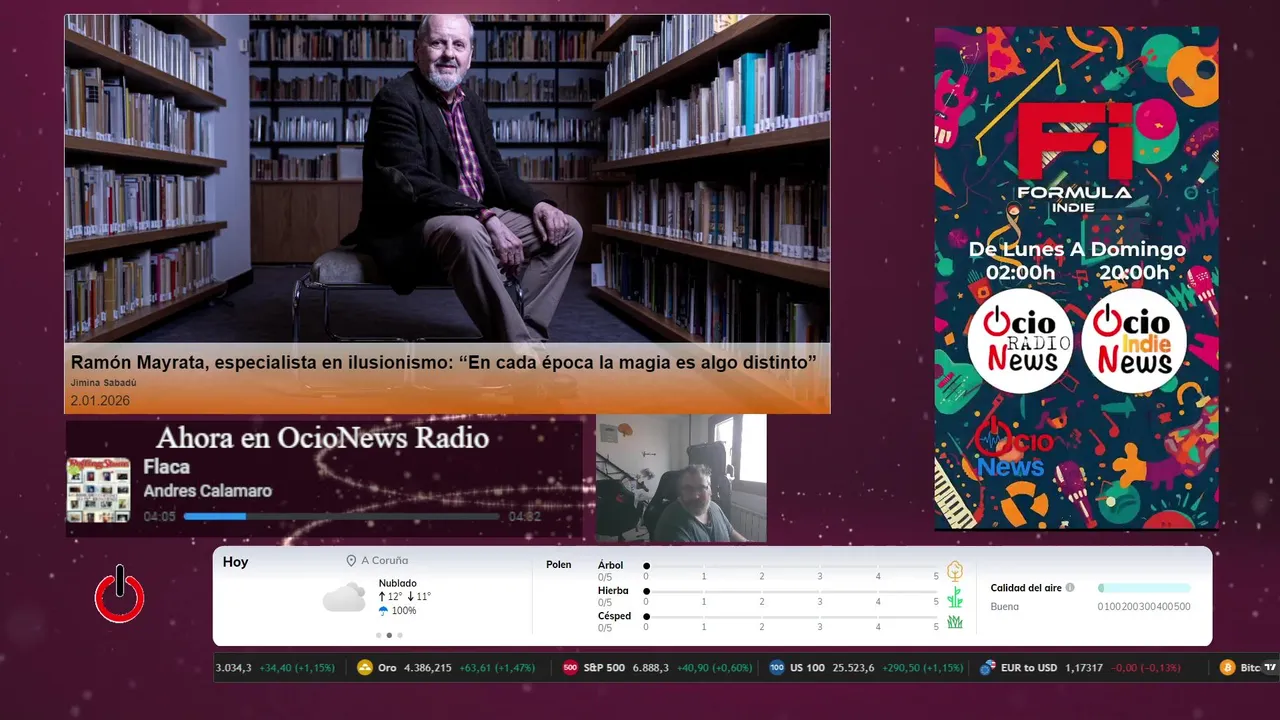Click the Flaca album cover thumbnail
1280x720 pixels.
coord(98,490)
